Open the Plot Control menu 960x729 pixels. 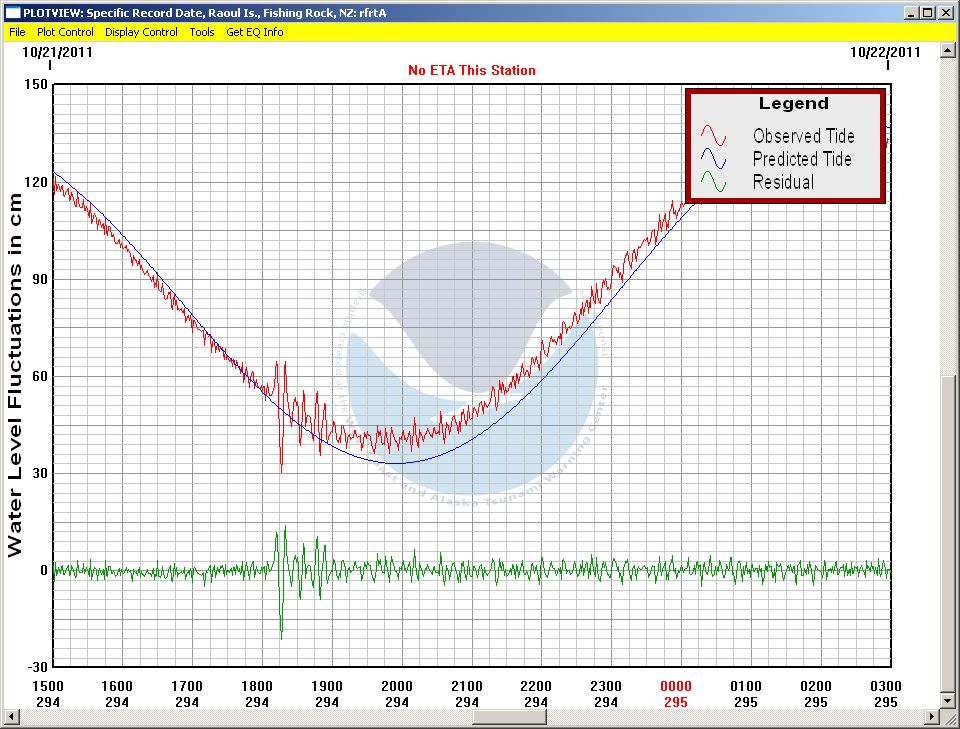[65, 32]
